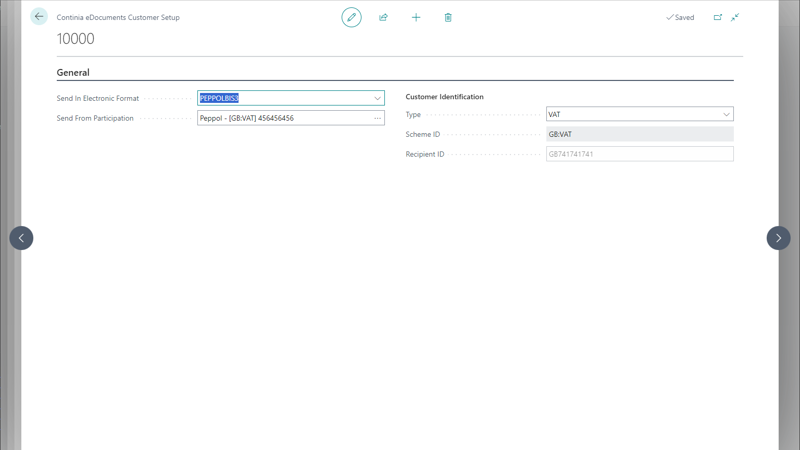Viewport: 800px width, 450px height.
Task: Click the Send From Participation field
Action: (x=282, y=118)
